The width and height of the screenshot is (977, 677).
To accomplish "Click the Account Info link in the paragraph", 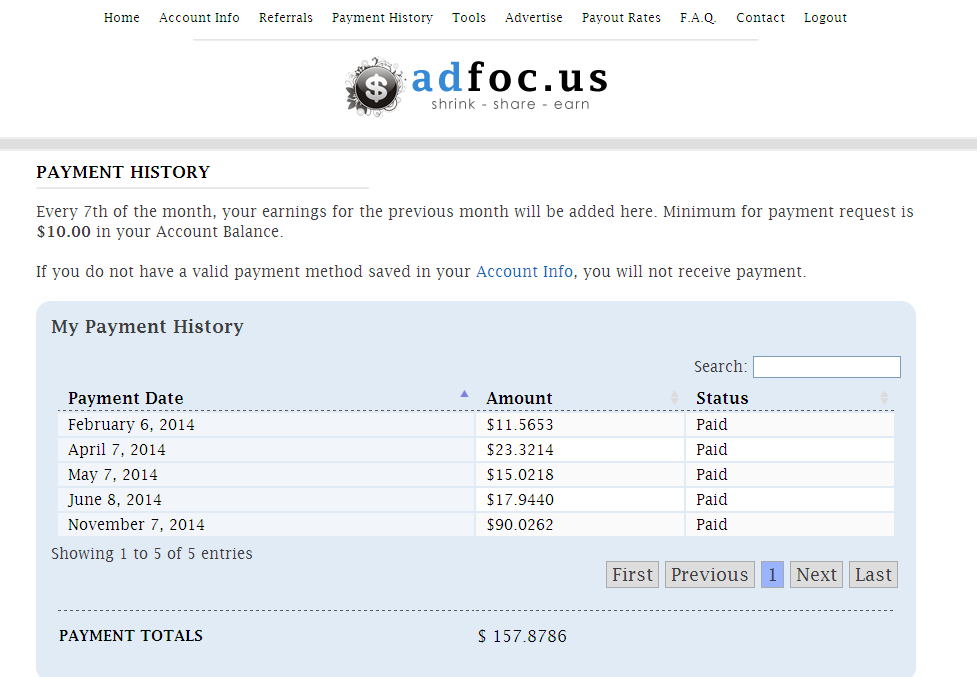I will pos(524,272).
